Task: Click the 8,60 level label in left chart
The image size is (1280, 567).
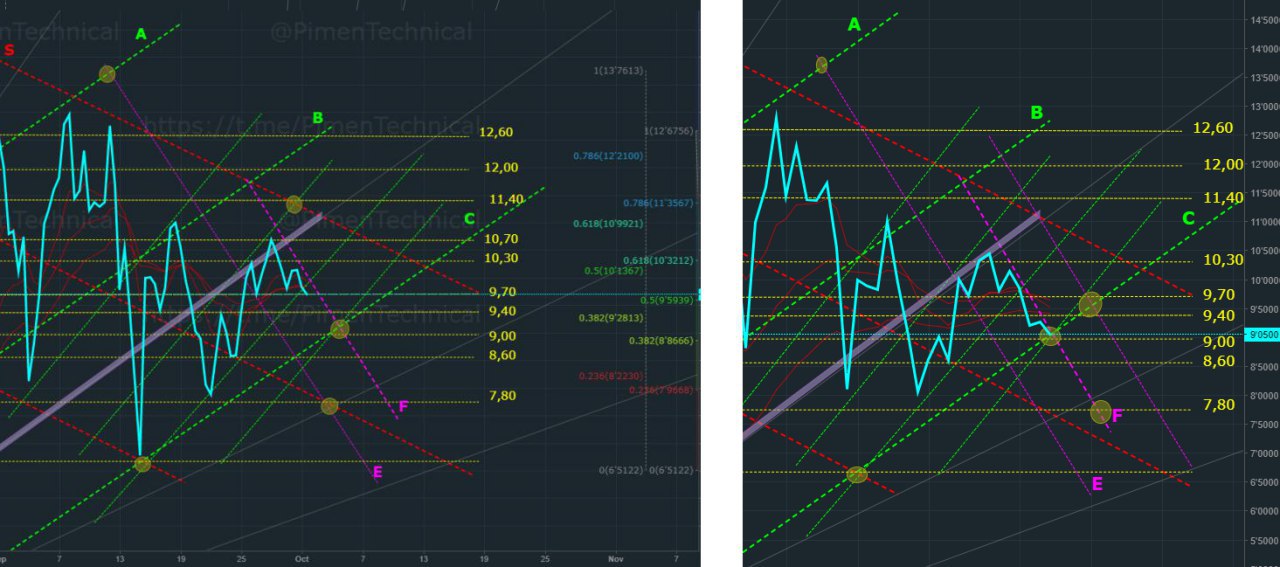Action: coord(503,355)
